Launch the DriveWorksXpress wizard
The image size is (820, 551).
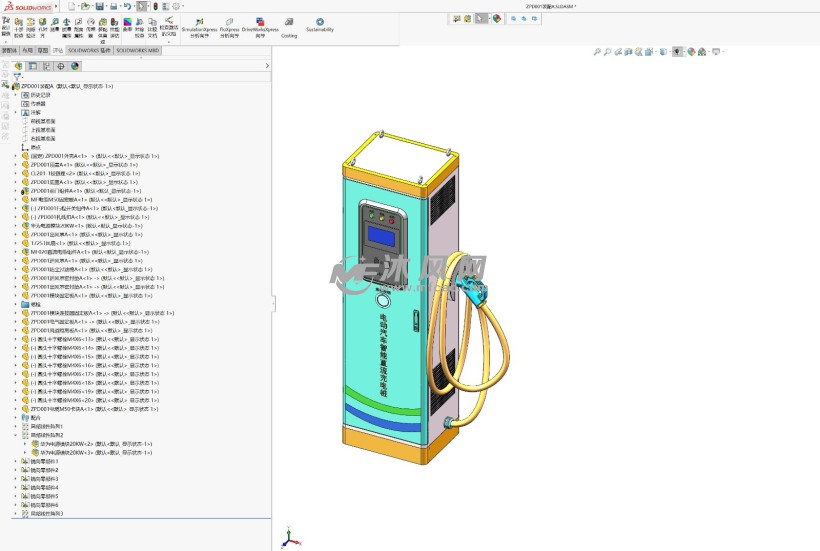pos(260,21)
